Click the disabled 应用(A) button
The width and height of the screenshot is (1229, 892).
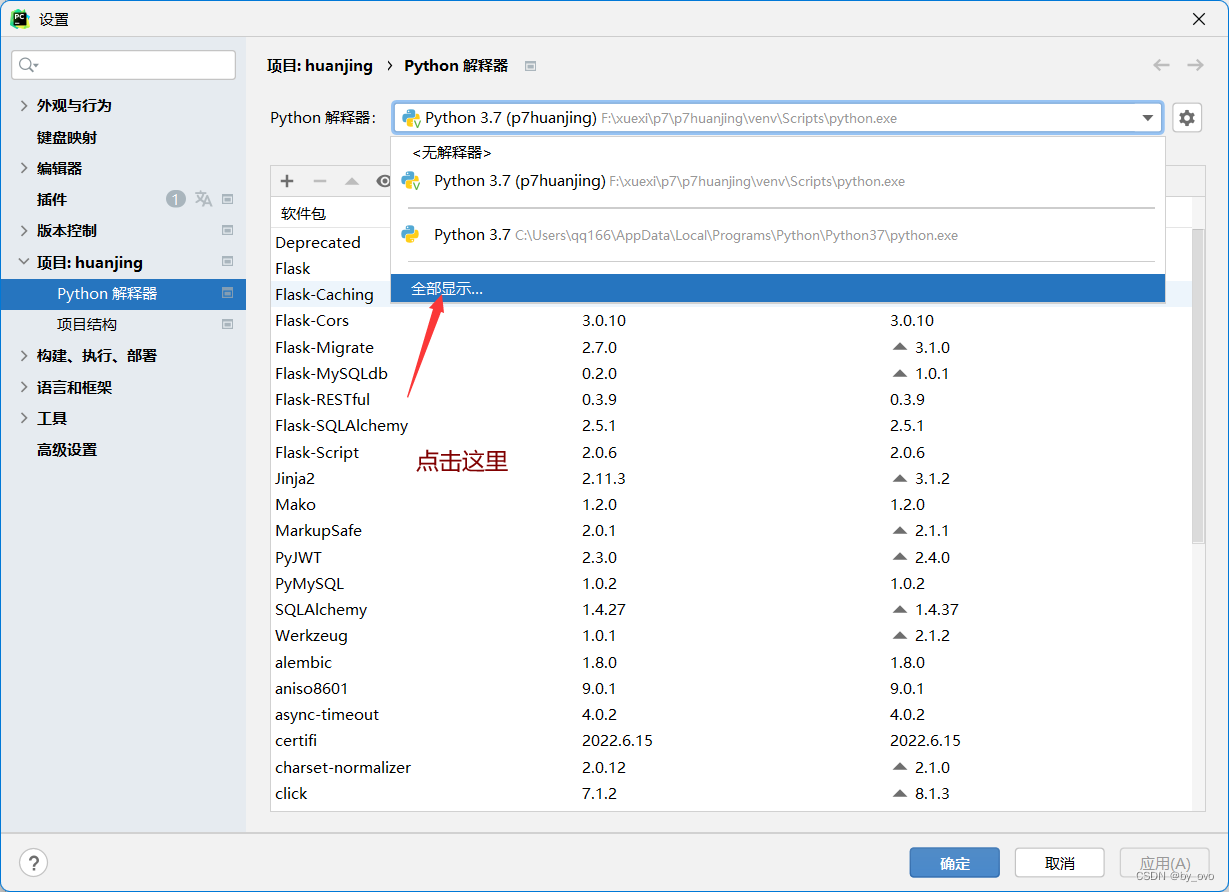[1165, 863]
